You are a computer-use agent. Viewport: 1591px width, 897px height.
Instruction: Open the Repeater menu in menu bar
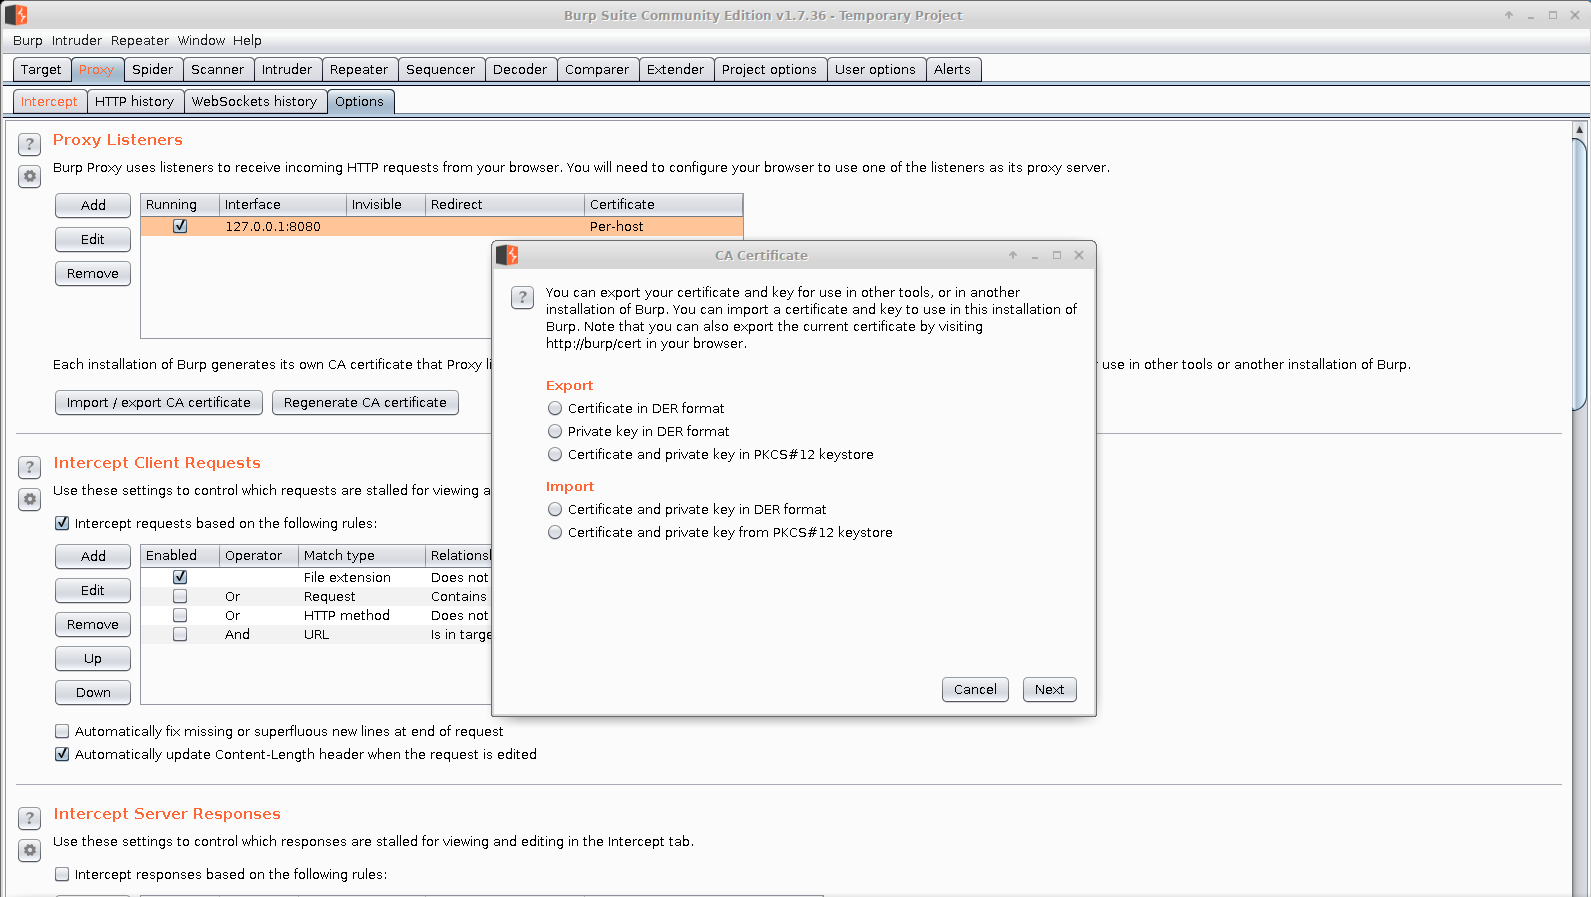pos(140,40)
